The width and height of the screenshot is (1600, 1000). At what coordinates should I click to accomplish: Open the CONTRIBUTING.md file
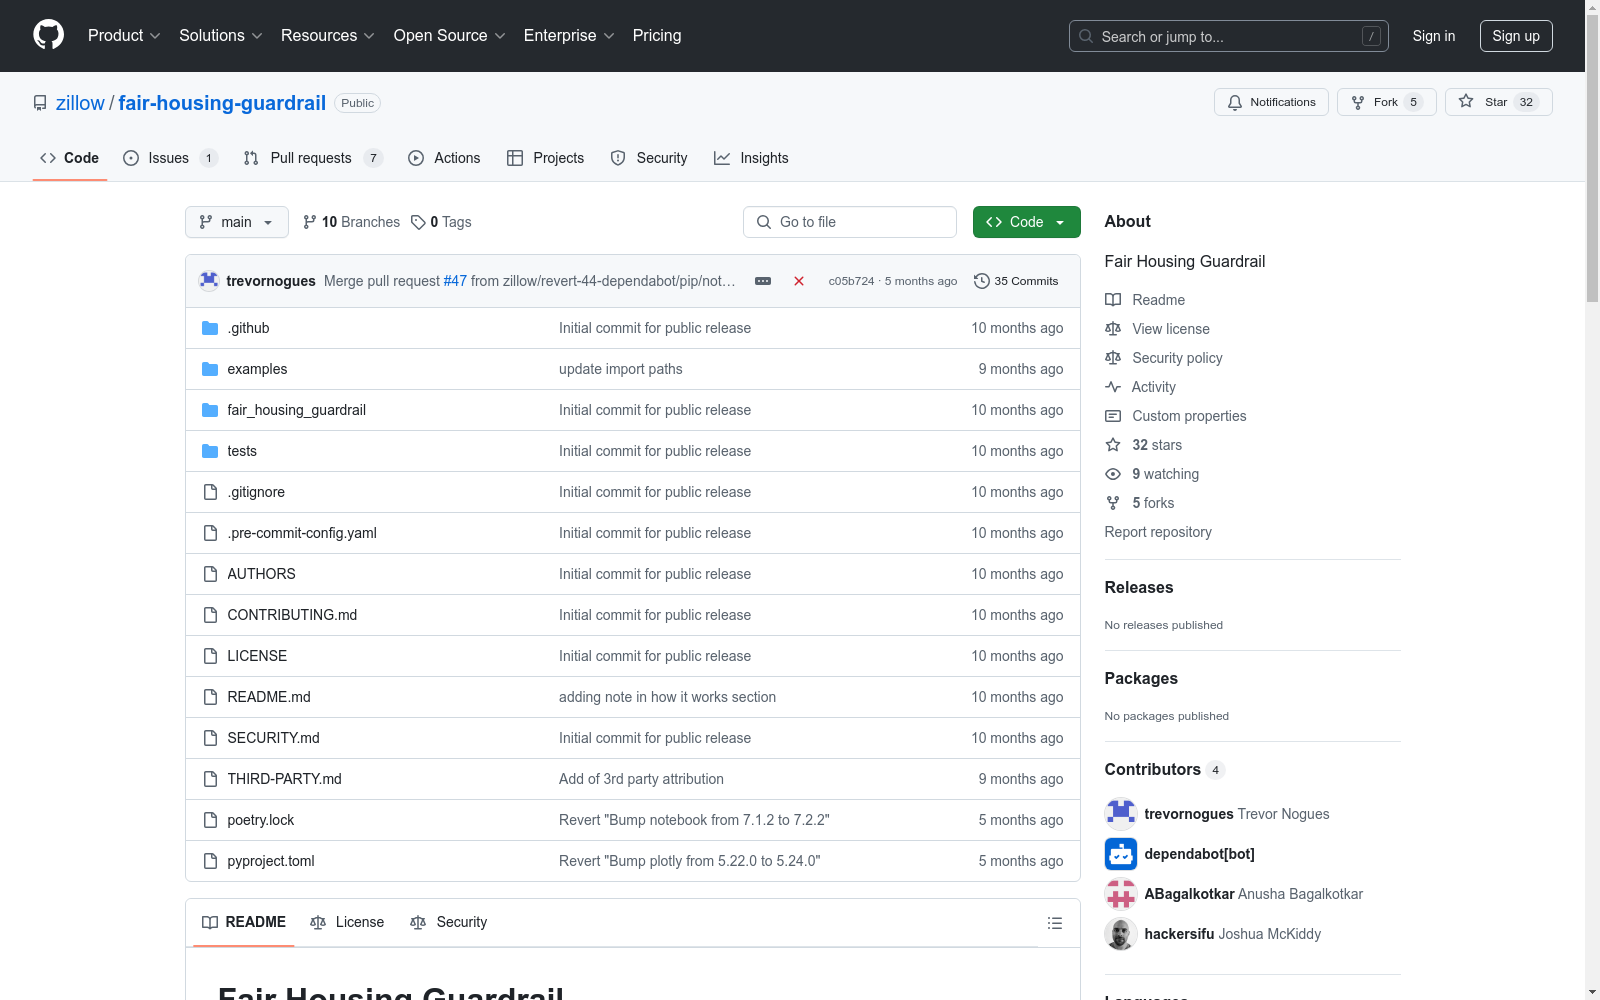coord(292,615)
